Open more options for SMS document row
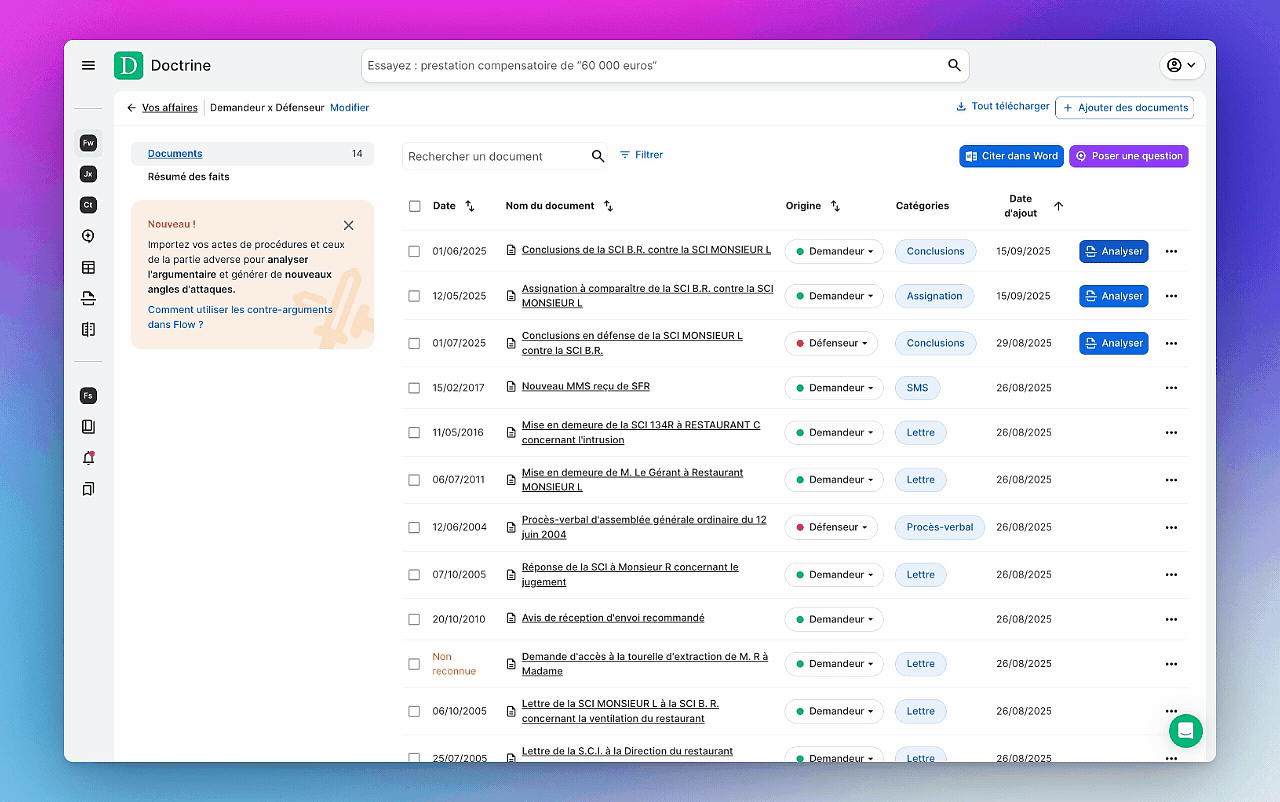The width and height of the screenshot is (1280, 802). (1171, 388)
